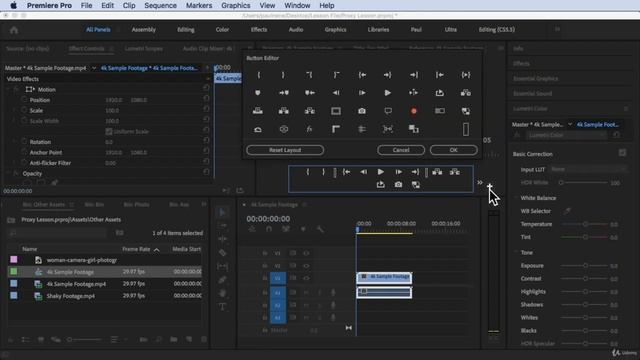
Task: Open the Window menu
Action: 297,6
